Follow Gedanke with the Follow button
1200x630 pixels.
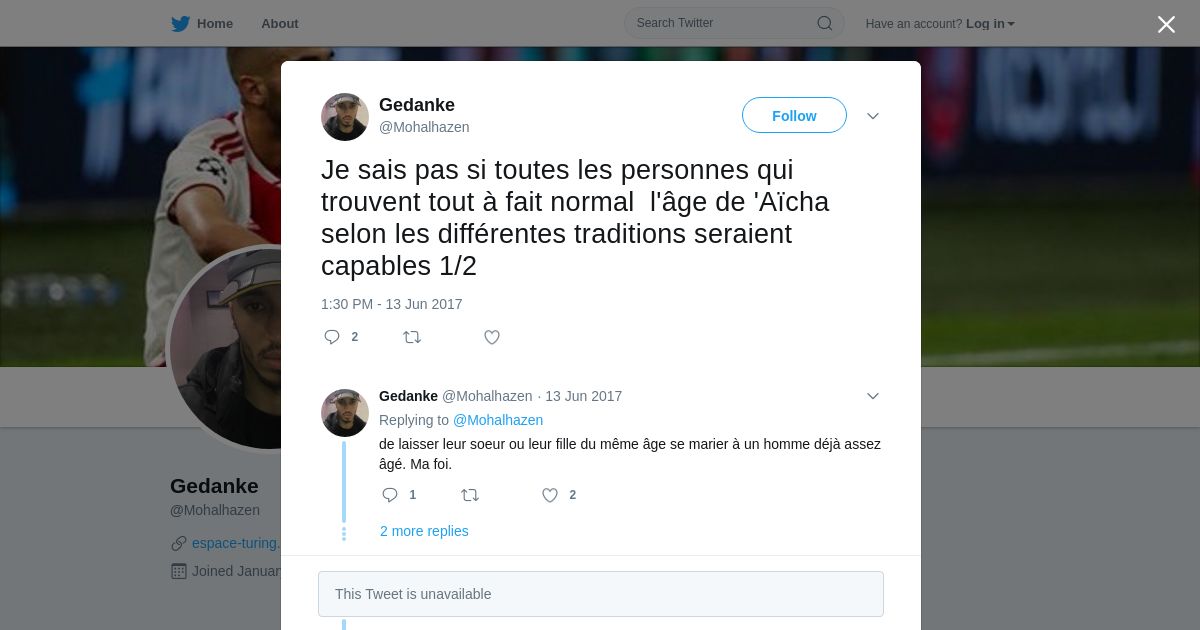(x=794, y=115)
